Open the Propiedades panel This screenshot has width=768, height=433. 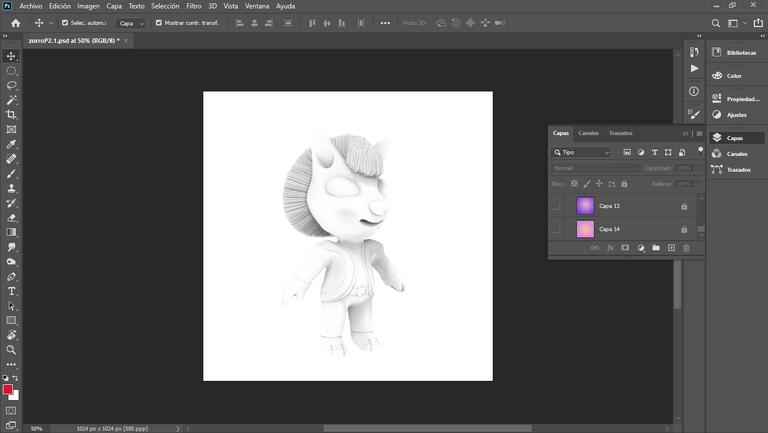tap(737, 99)
